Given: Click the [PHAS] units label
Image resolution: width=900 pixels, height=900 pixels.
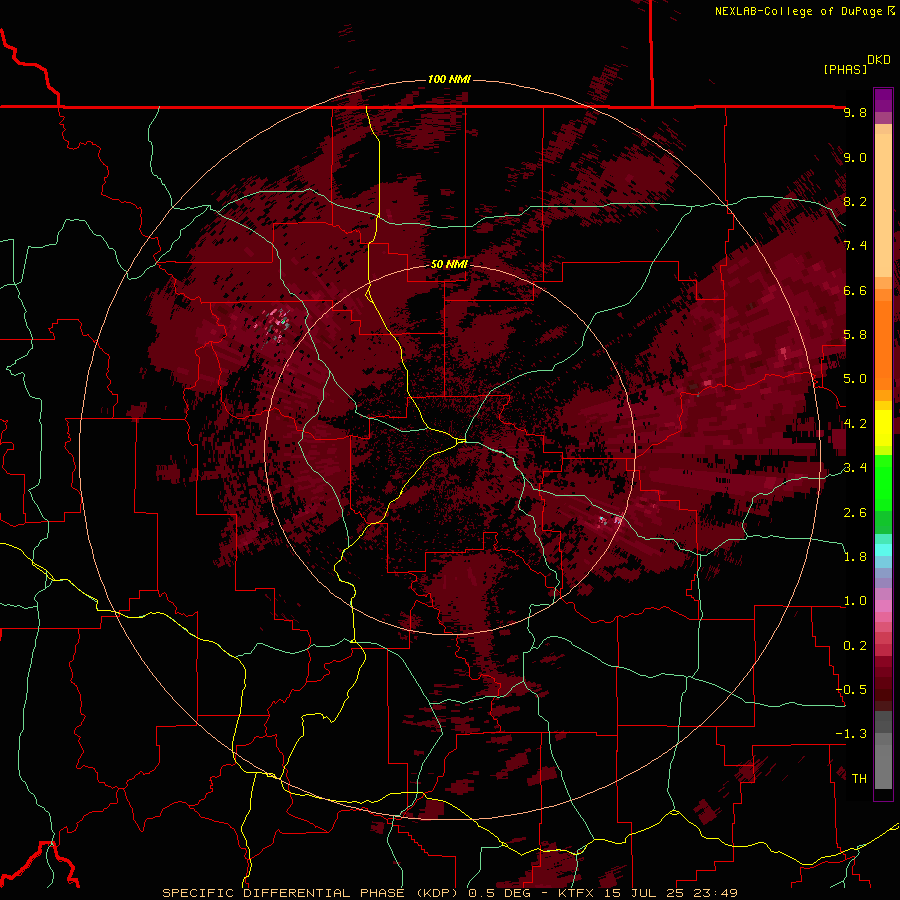Looking at the screenshot, I should click(845, 69).
